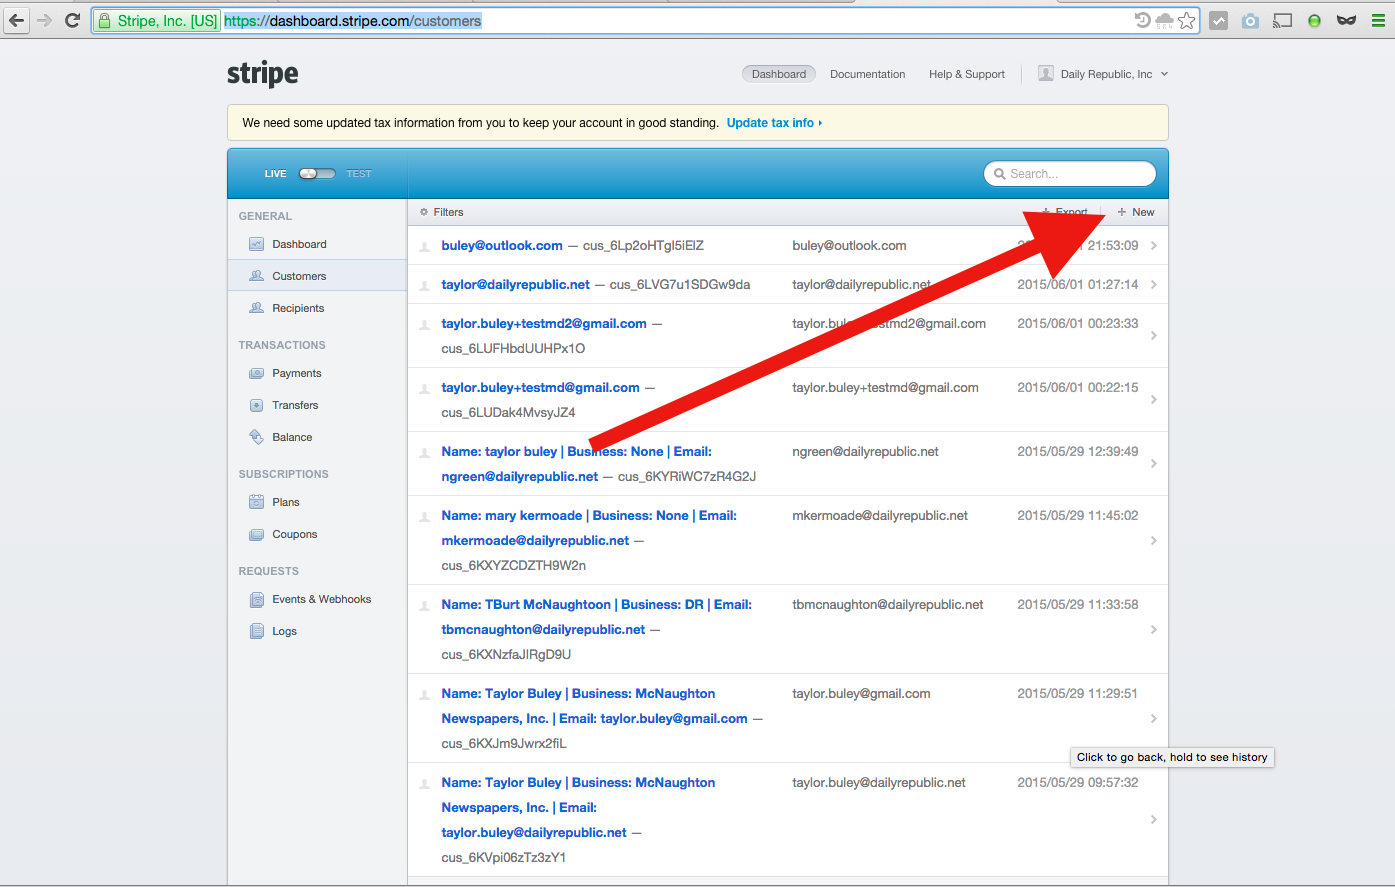This screenshot has height=887, width=1395.
Task: Click the New customer button
Action: click(1136, 212)
